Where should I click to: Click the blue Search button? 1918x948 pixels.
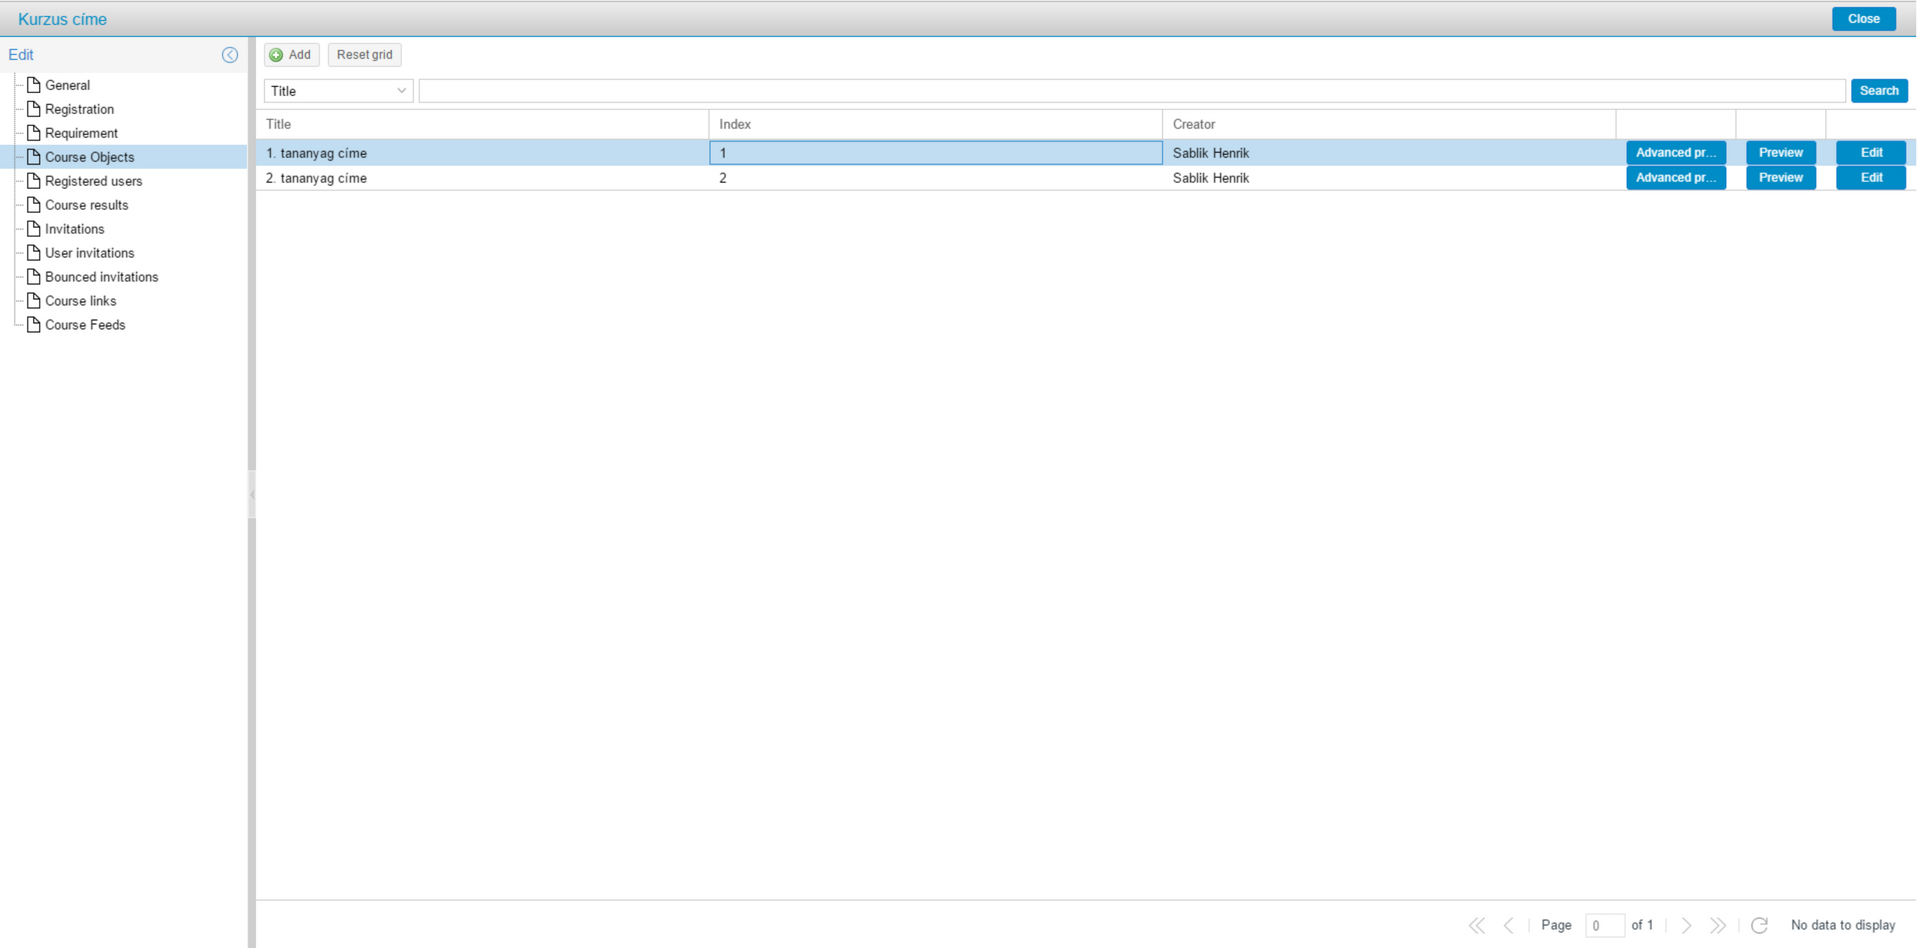coord(1878,91)
